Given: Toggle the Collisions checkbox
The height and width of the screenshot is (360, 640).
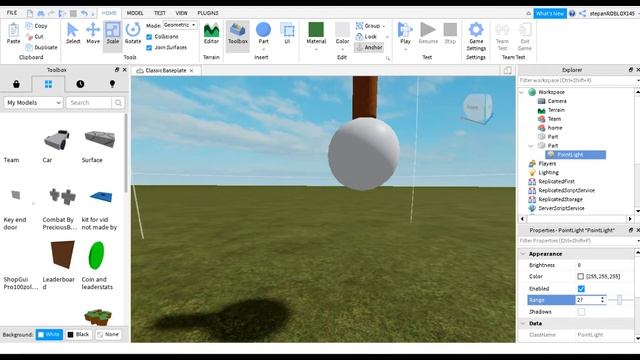Looking at the screenshot, I should pyautogui.click(x=149, y=37).
